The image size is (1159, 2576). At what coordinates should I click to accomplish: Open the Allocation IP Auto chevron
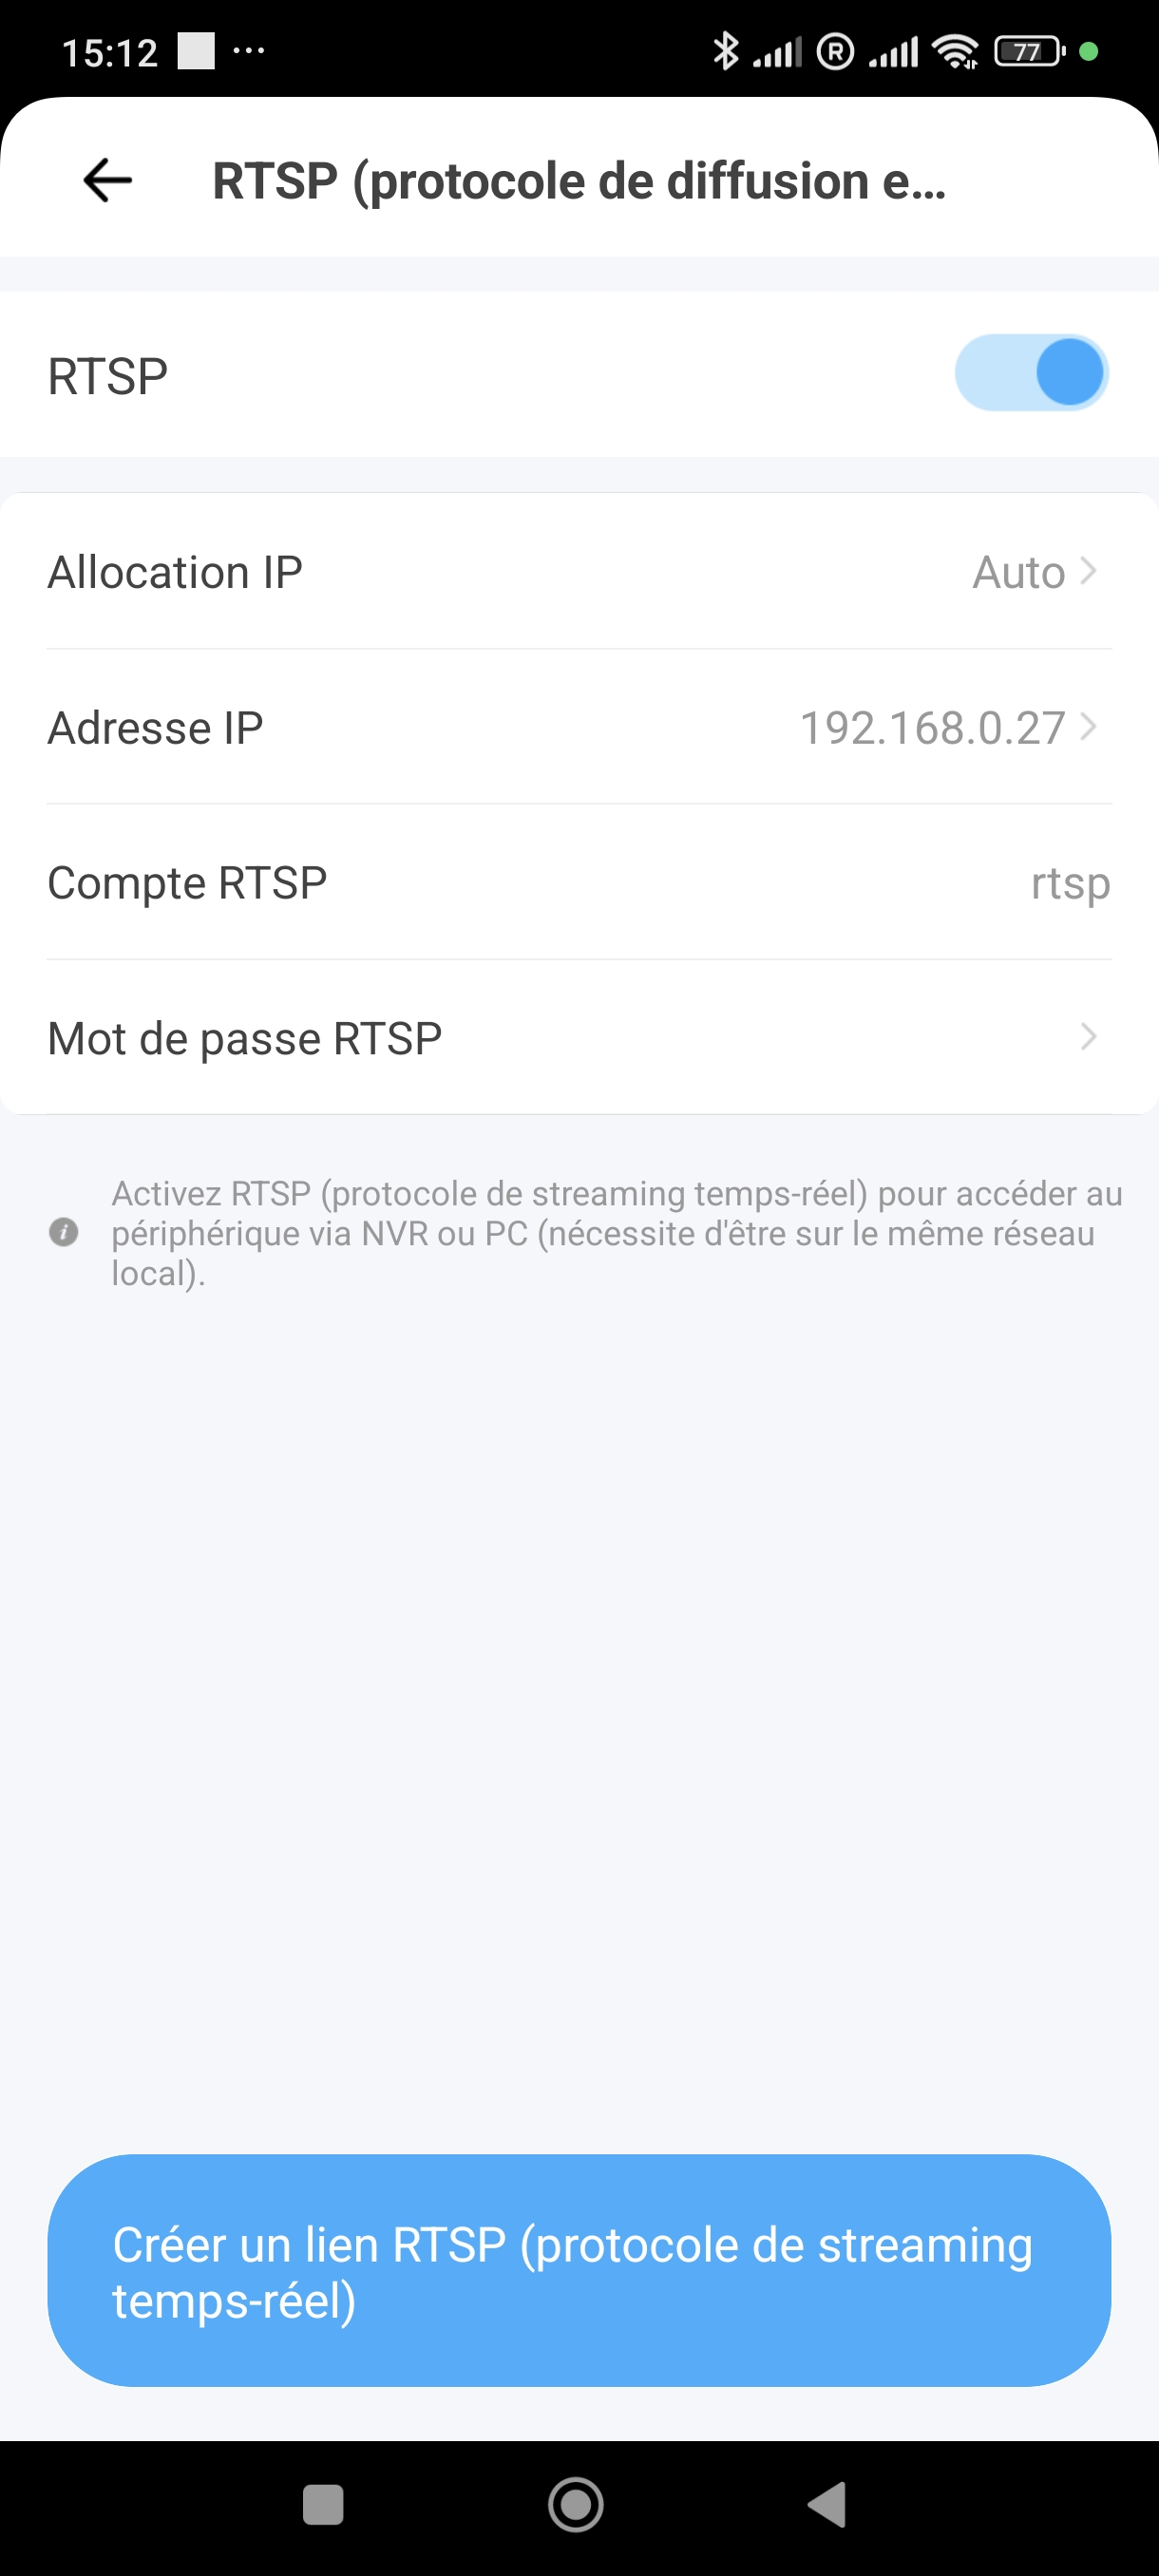click(1088, 571)
